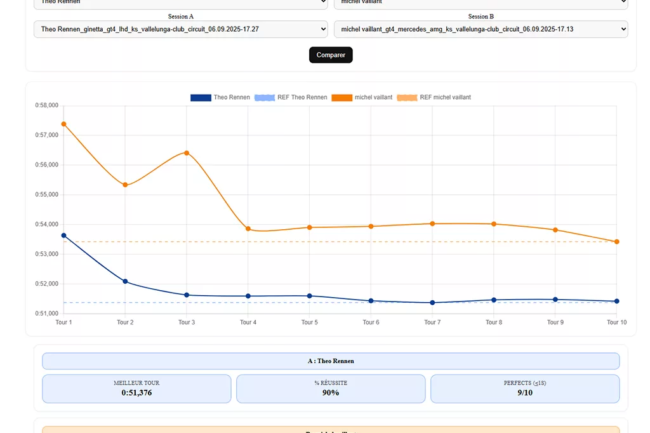The width and height of the screenshot is (650, 433).
Task: Click Theo Rennen Tour 3 data point
Action: coord(187,295)
